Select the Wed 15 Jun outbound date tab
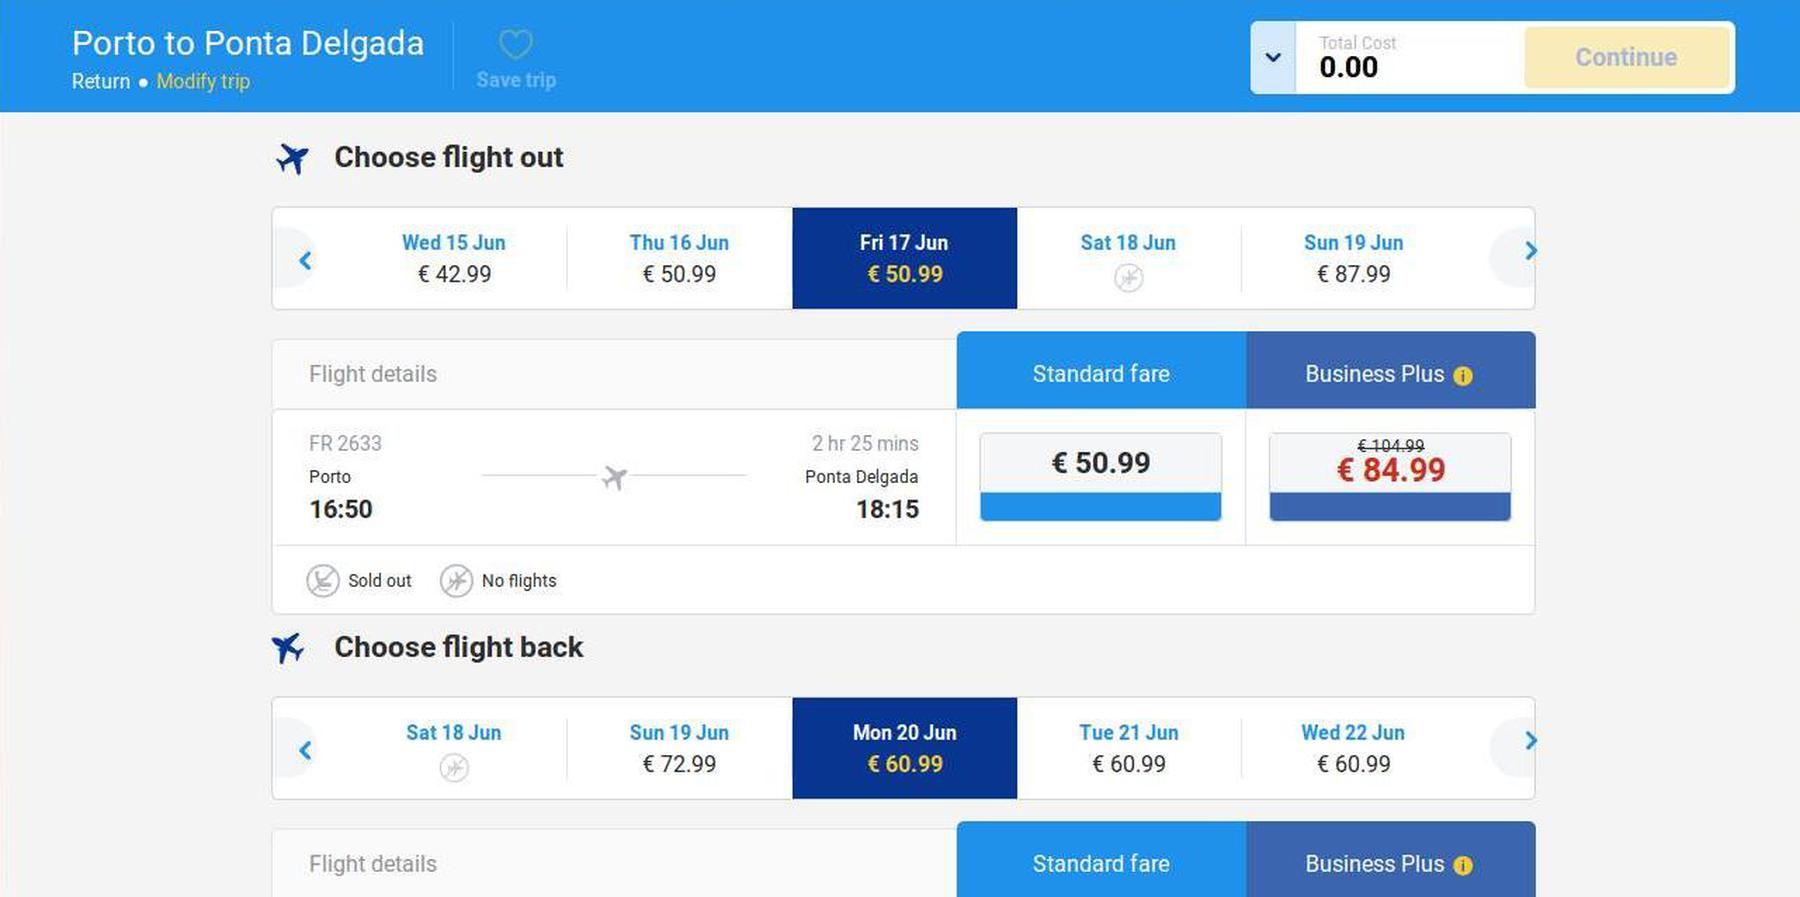Screen dimensions: 1800x897 coord(454,258)
